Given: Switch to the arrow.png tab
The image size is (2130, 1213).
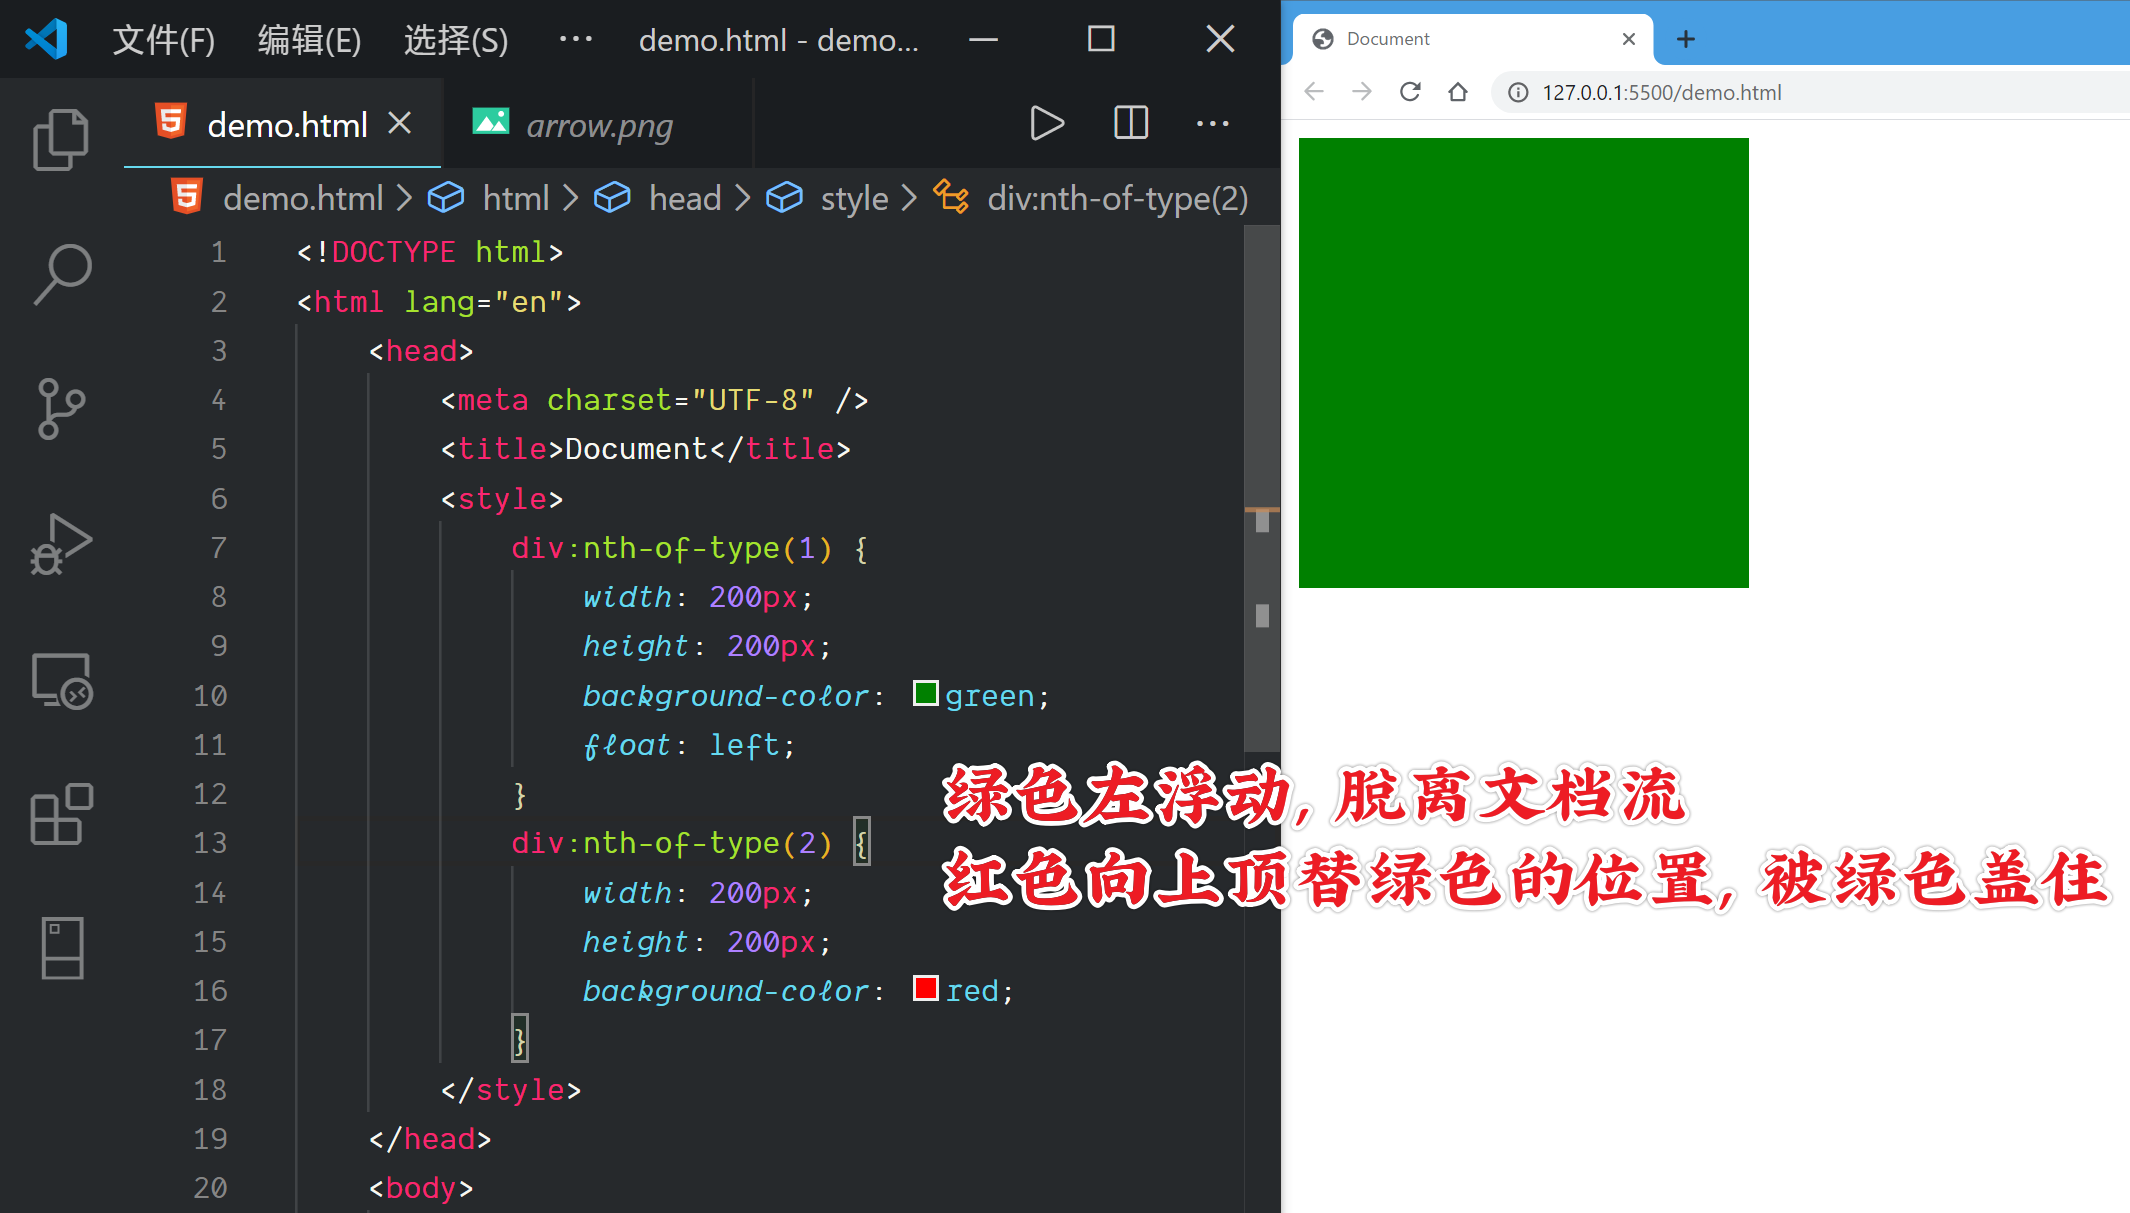Looking at the screenshot, I should pyautogui.click(x=598, y=125).
